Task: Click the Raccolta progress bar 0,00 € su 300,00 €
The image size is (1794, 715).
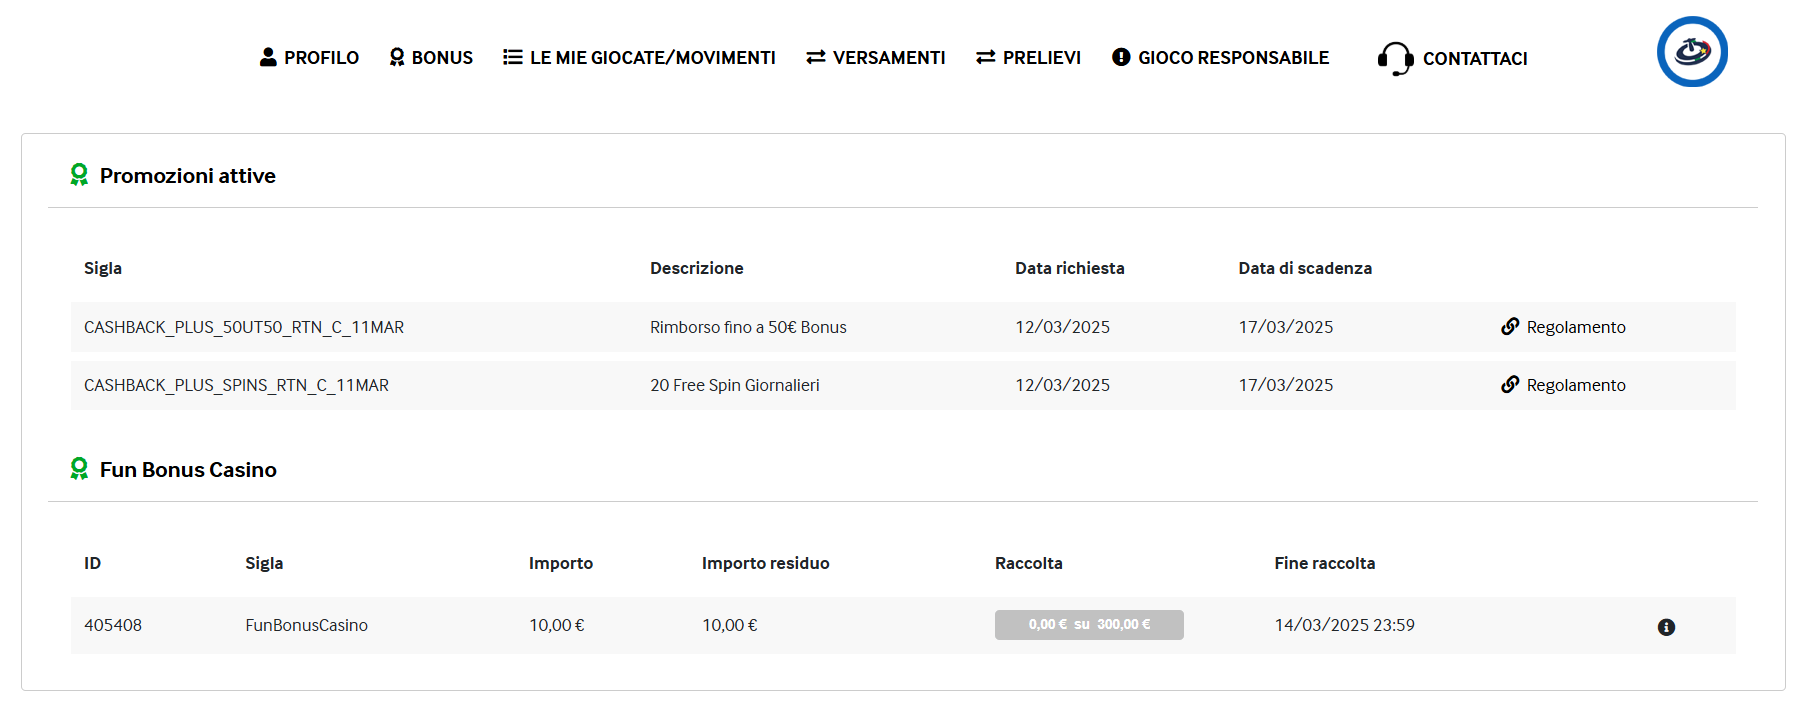Action: coord(1089,625)
